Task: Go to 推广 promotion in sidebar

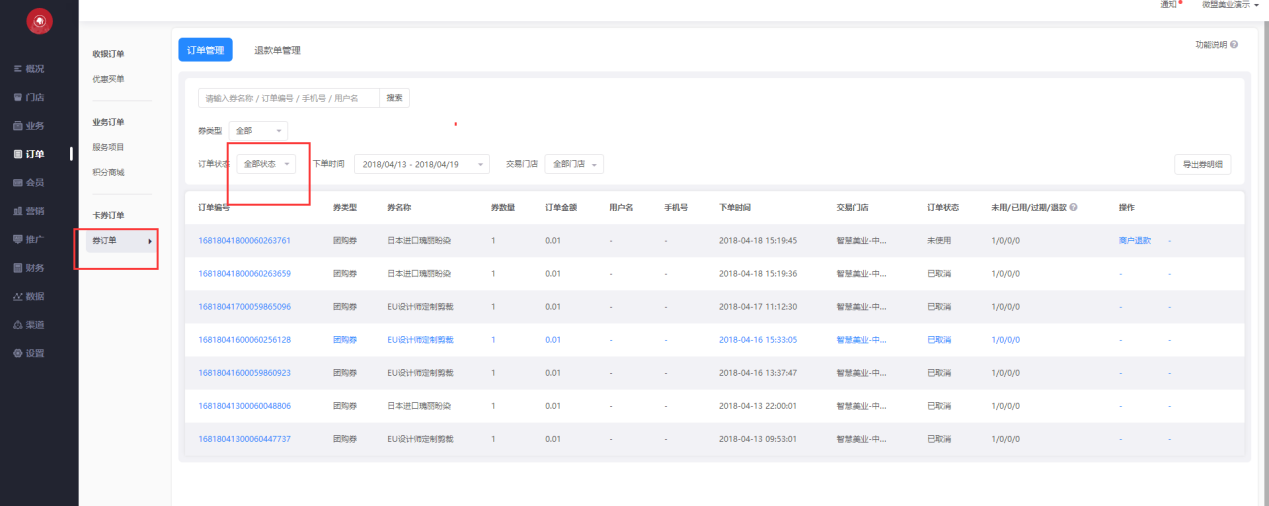Action: pyautogui.click(x=29, y=239)
